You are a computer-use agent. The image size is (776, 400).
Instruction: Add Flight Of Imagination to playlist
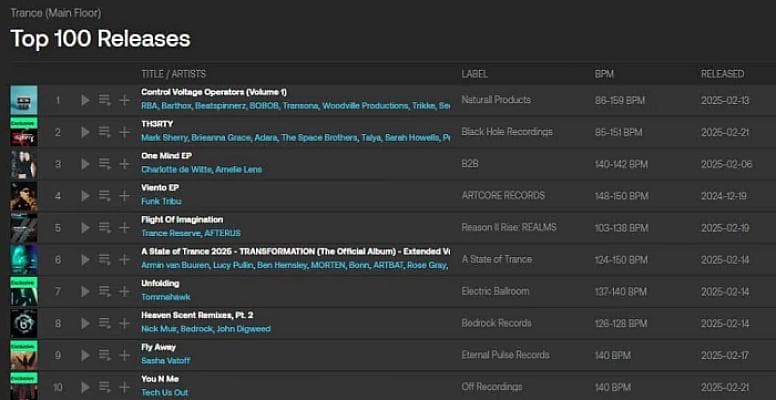point(124,228)
